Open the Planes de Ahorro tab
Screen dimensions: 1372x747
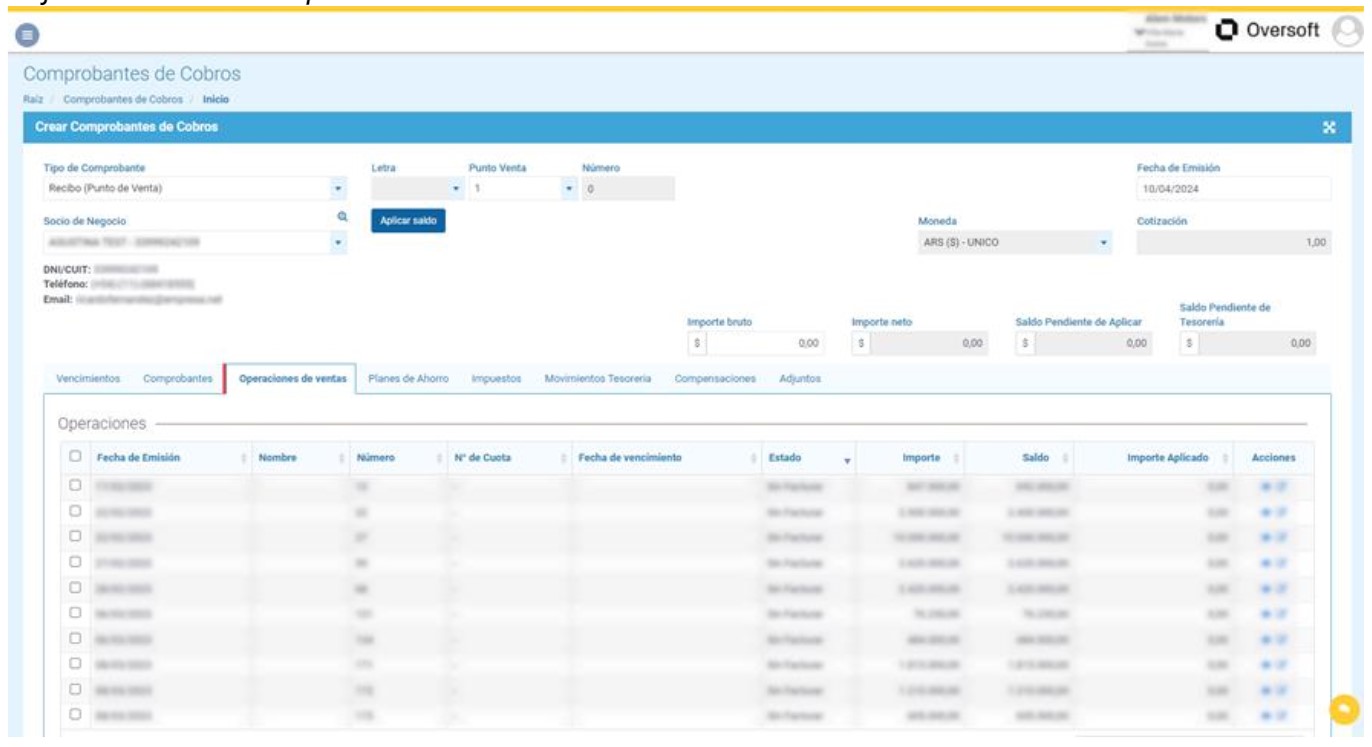(408, 379)
